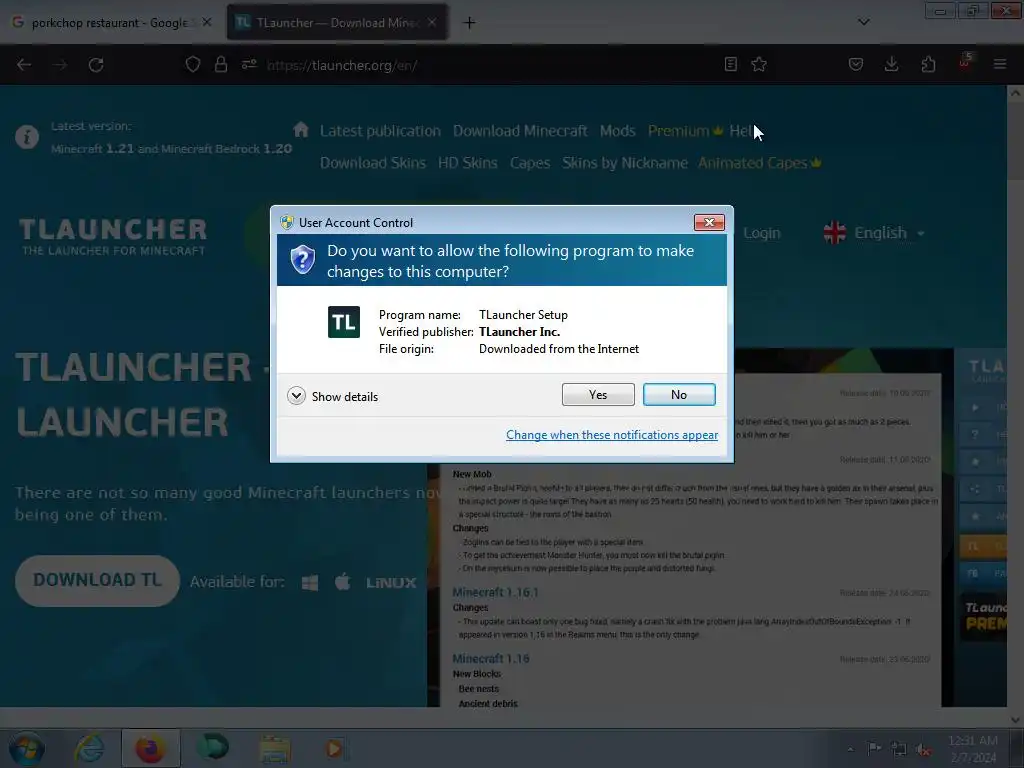The image size is (1024, 768).
Task: Close the TLauncher tab
Action: tap(432, 22)
